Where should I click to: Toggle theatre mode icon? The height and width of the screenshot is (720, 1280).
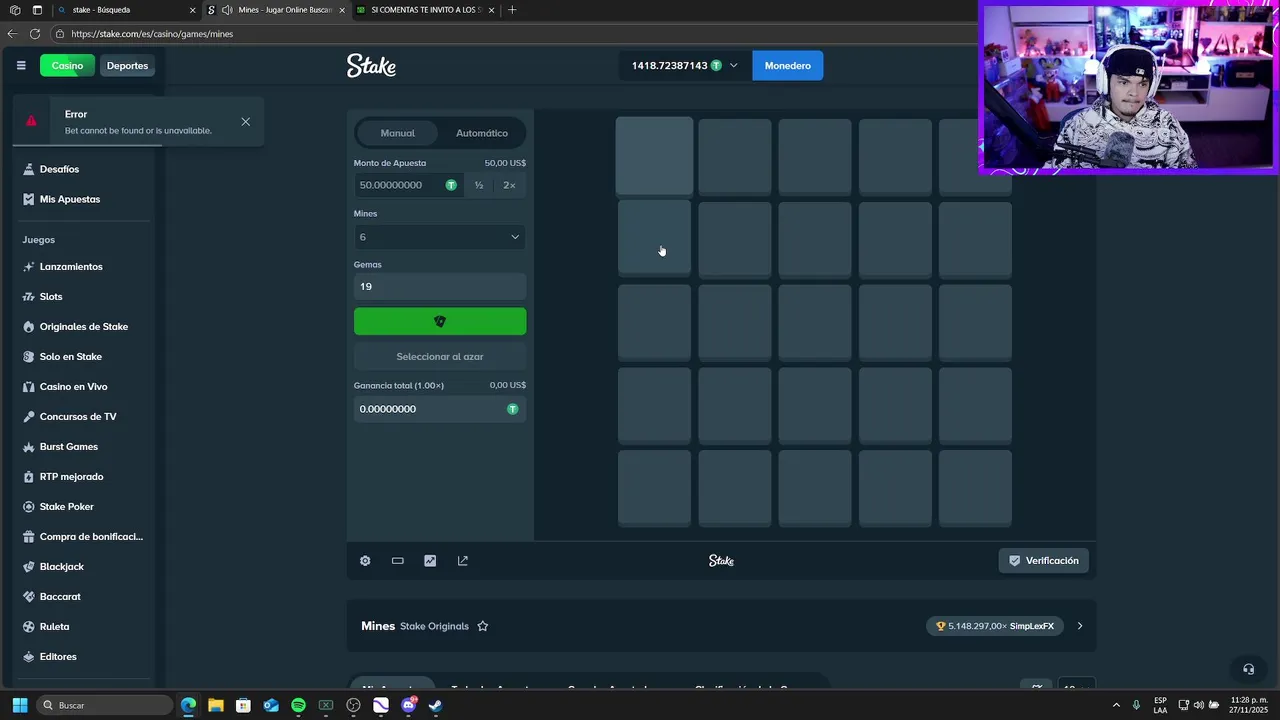398,561
